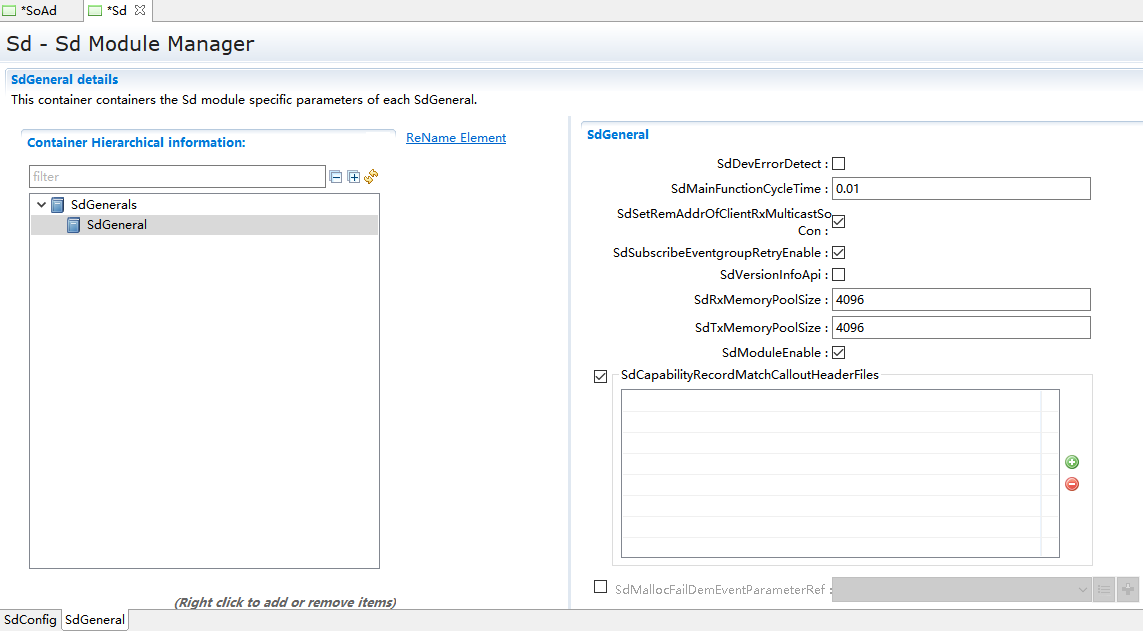Click the expand all tree icon
Viewport: 1143px width, 632px height.
353,177
